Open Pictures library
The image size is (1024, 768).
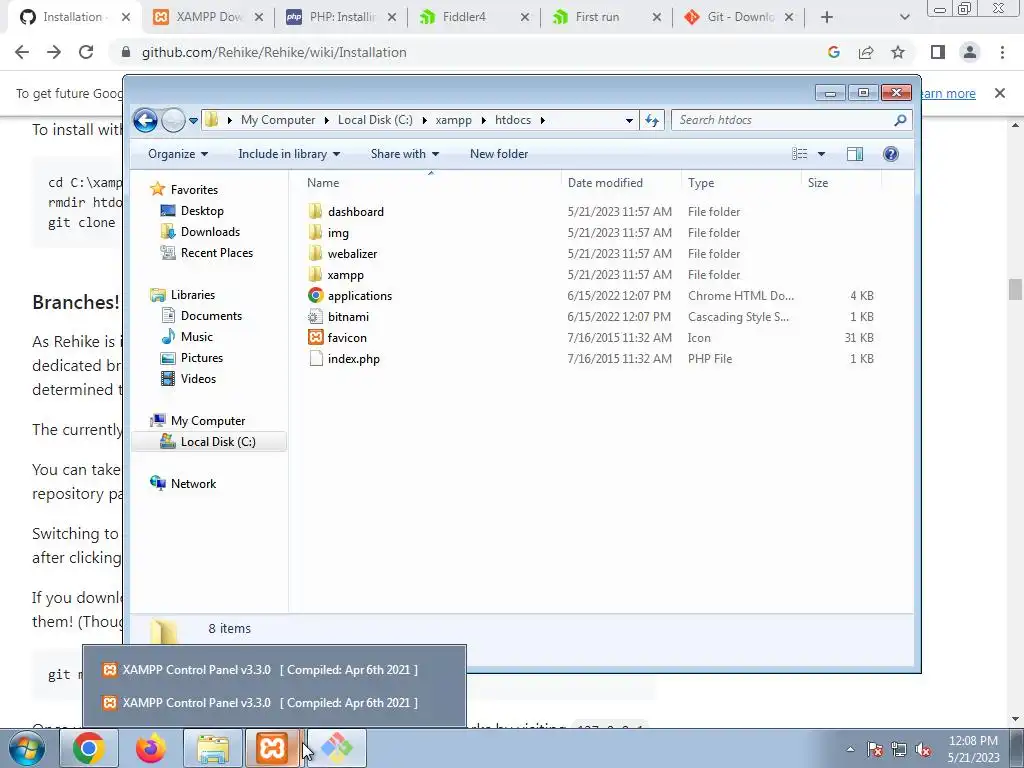[x=201, y=358]
